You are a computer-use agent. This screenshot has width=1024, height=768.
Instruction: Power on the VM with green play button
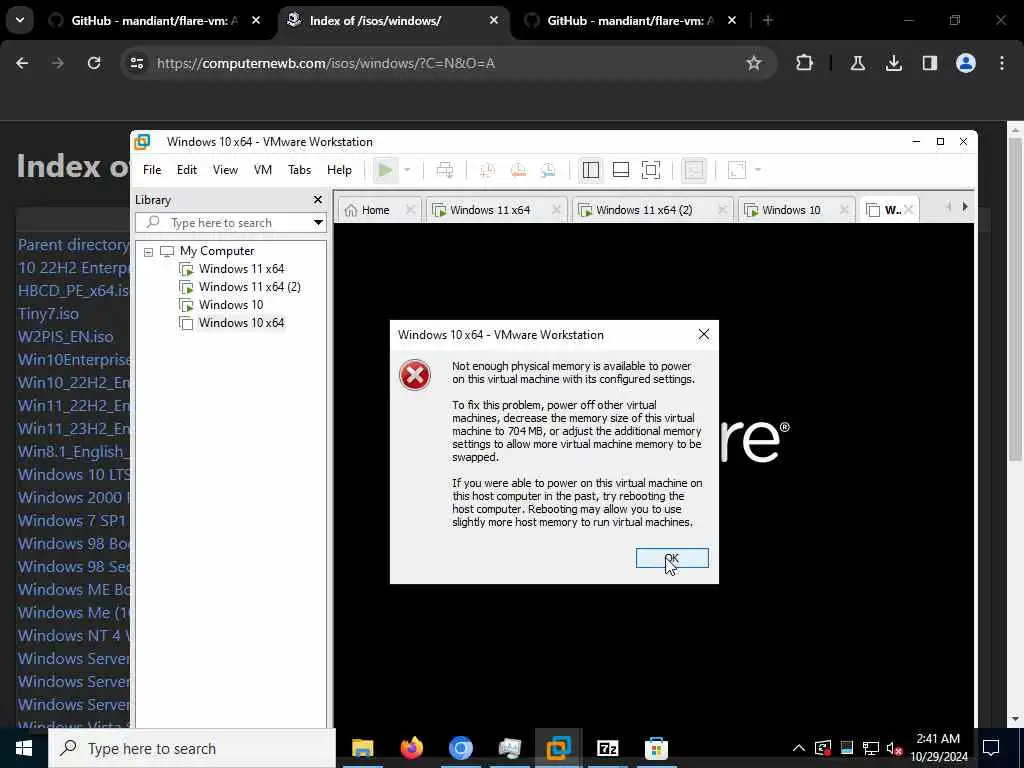(x=385, y=170)
